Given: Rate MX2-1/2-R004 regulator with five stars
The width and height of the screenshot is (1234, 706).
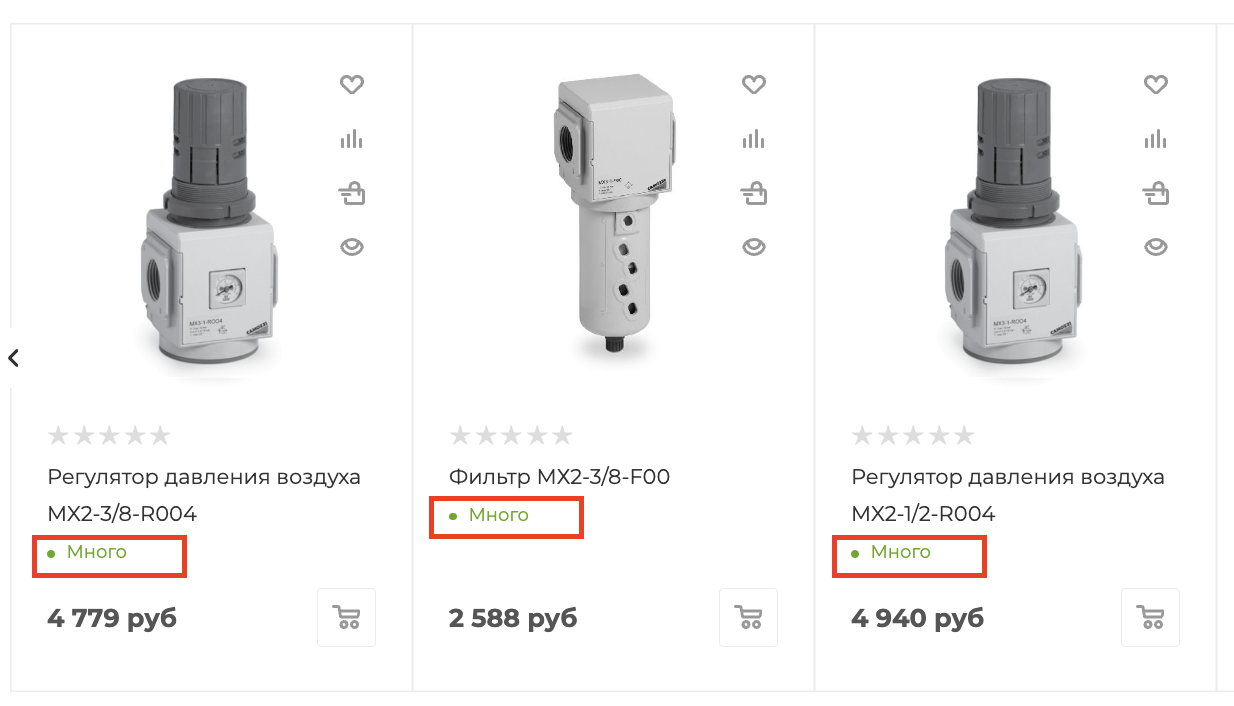Looking at the screenshot, I should [x=963, y=435].
